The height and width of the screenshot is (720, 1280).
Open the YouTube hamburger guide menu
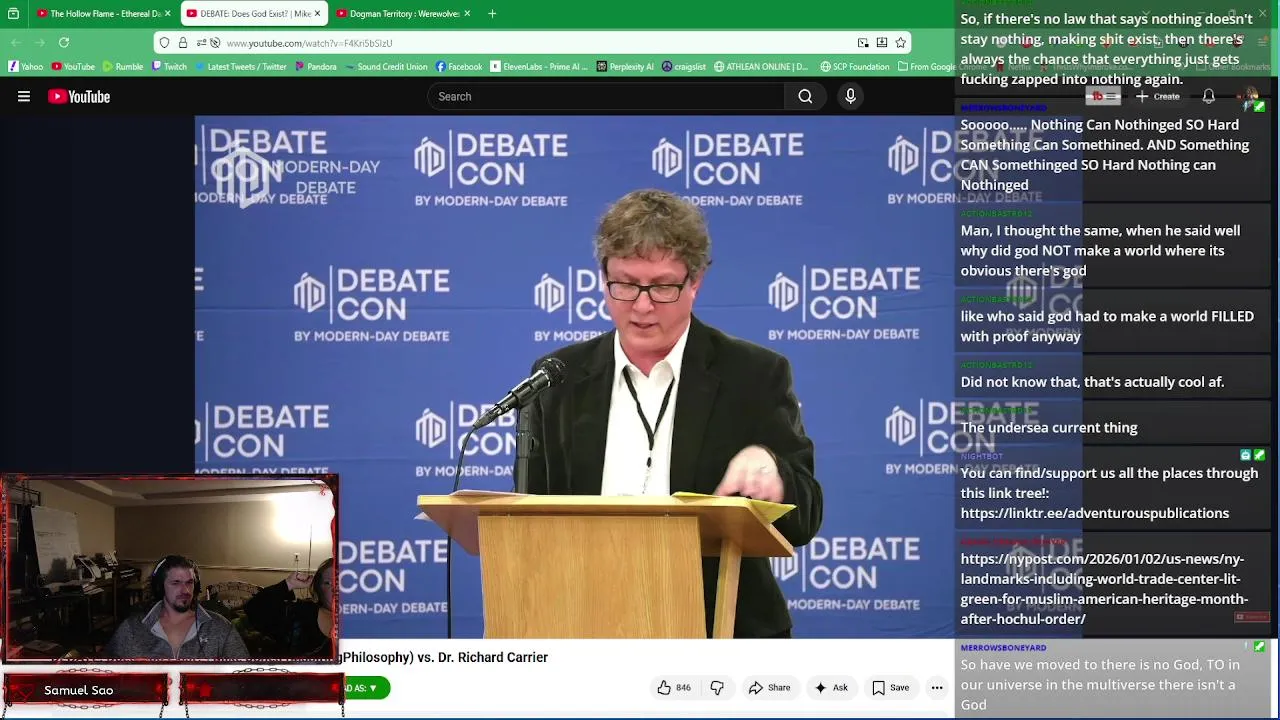coord(24,97)
